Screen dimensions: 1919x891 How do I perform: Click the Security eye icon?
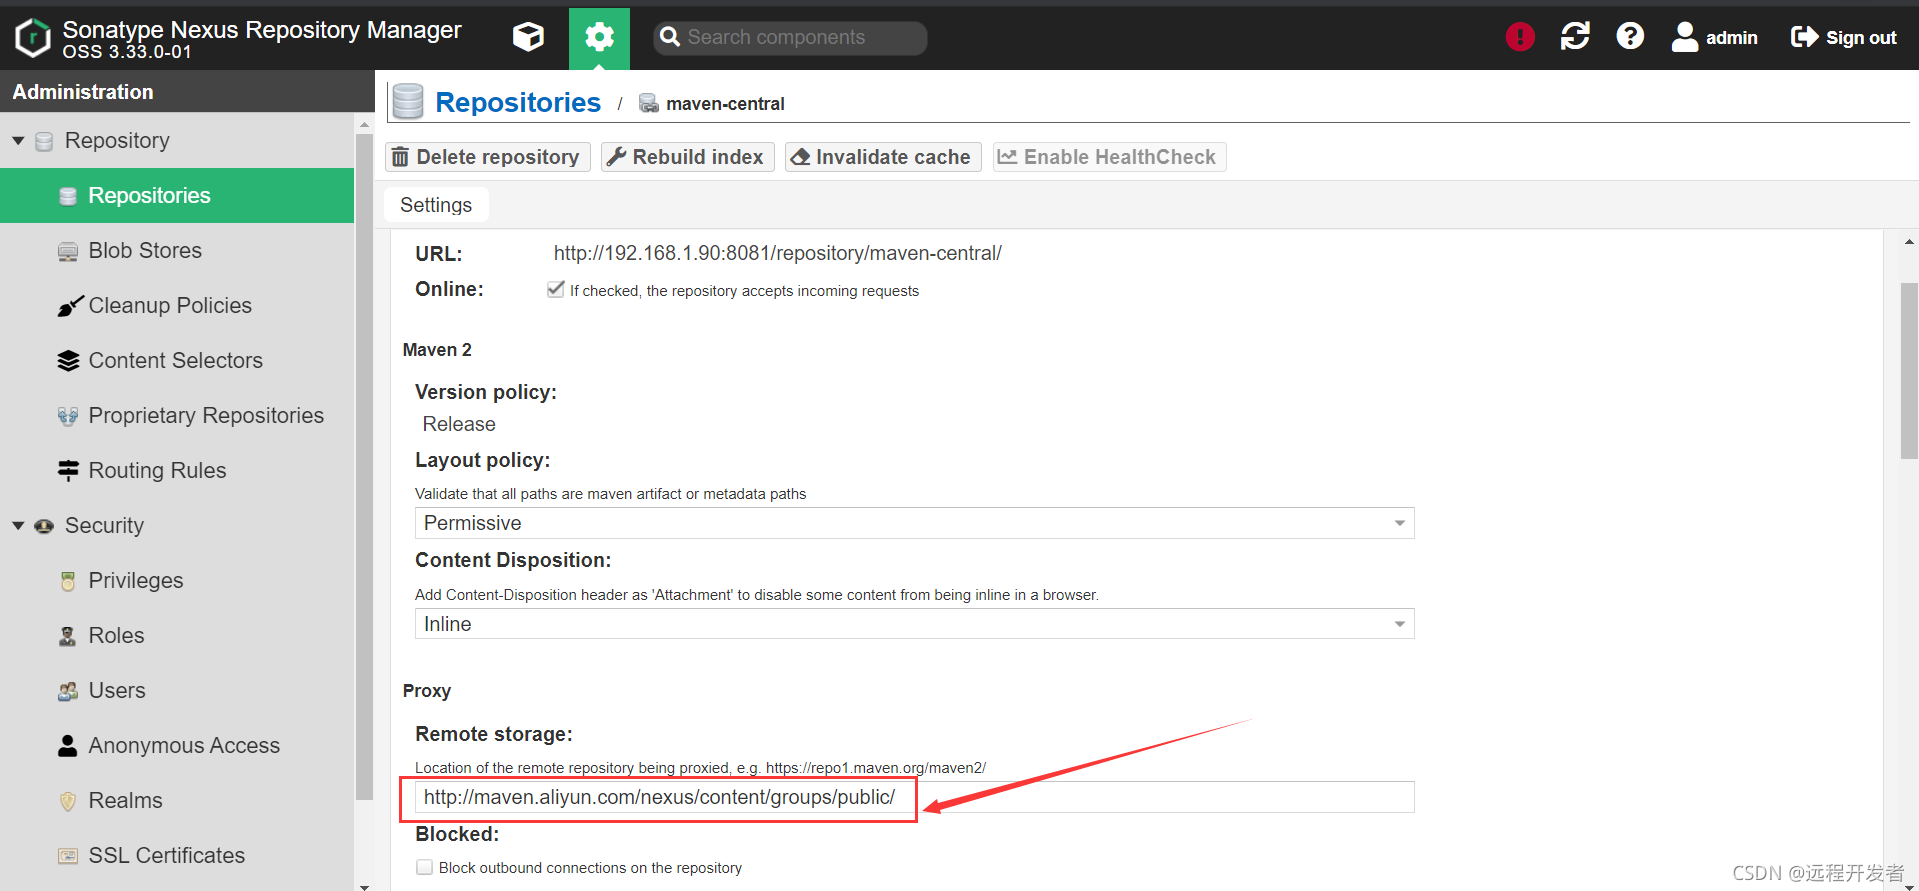point(44,526)
